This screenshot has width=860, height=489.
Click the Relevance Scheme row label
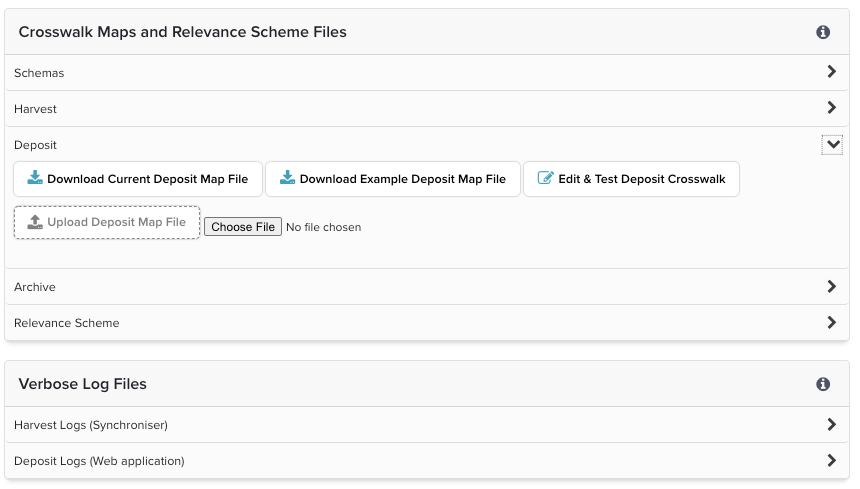(66, 323)
